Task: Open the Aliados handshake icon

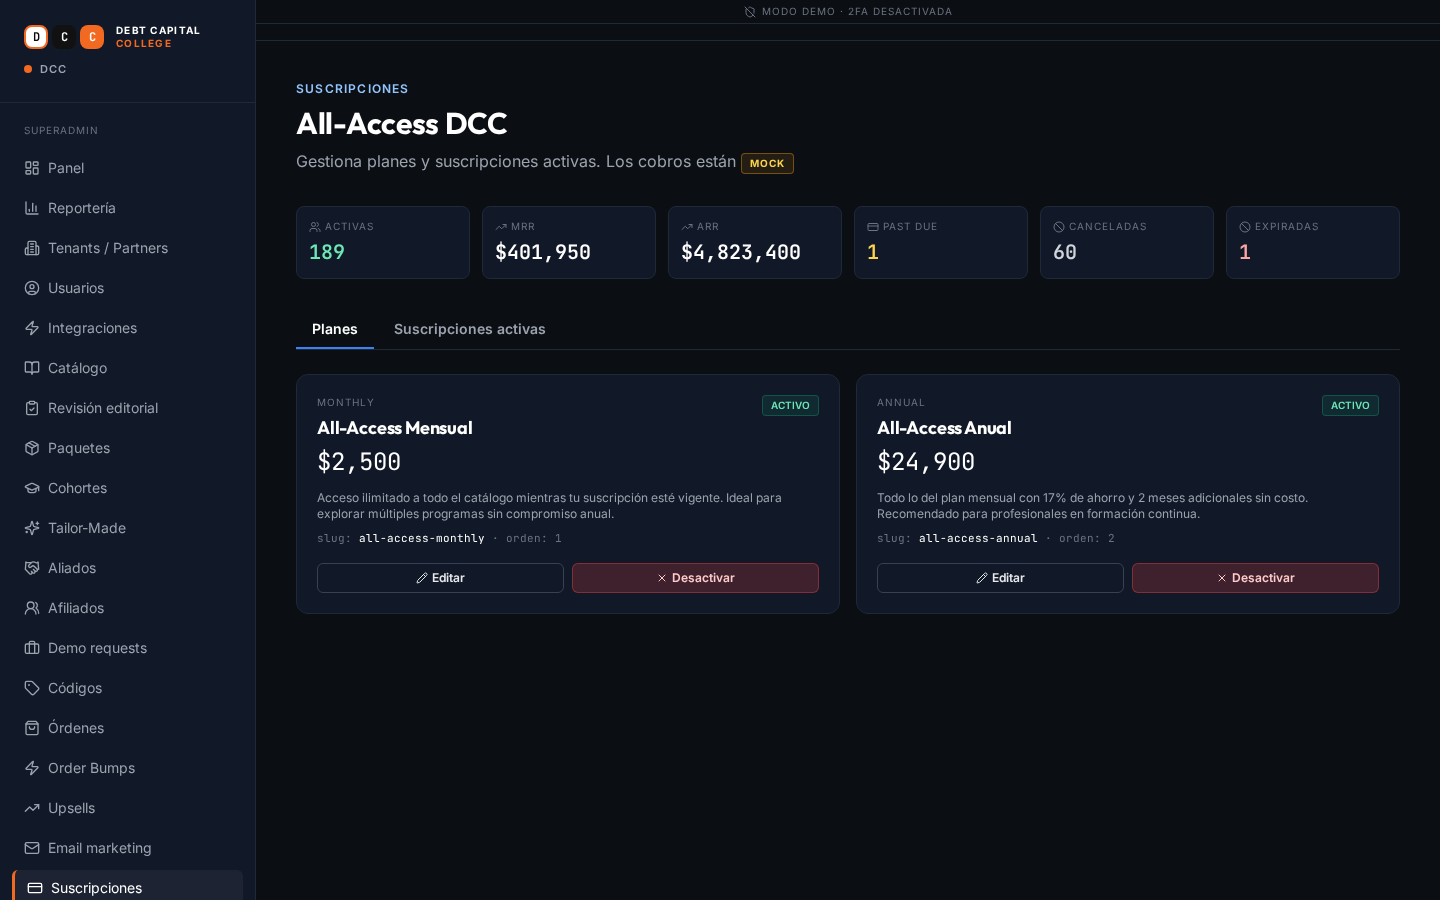Action: point(32,568)
